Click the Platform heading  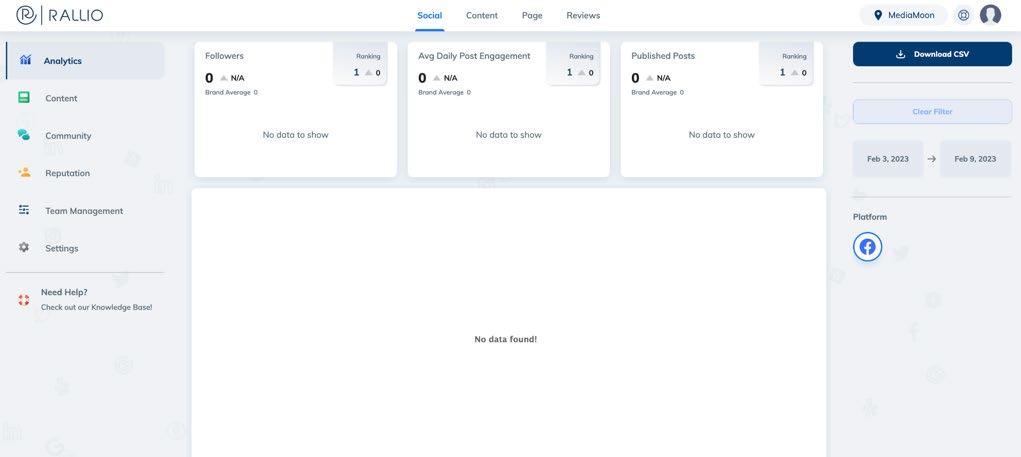tap(870, 217)
